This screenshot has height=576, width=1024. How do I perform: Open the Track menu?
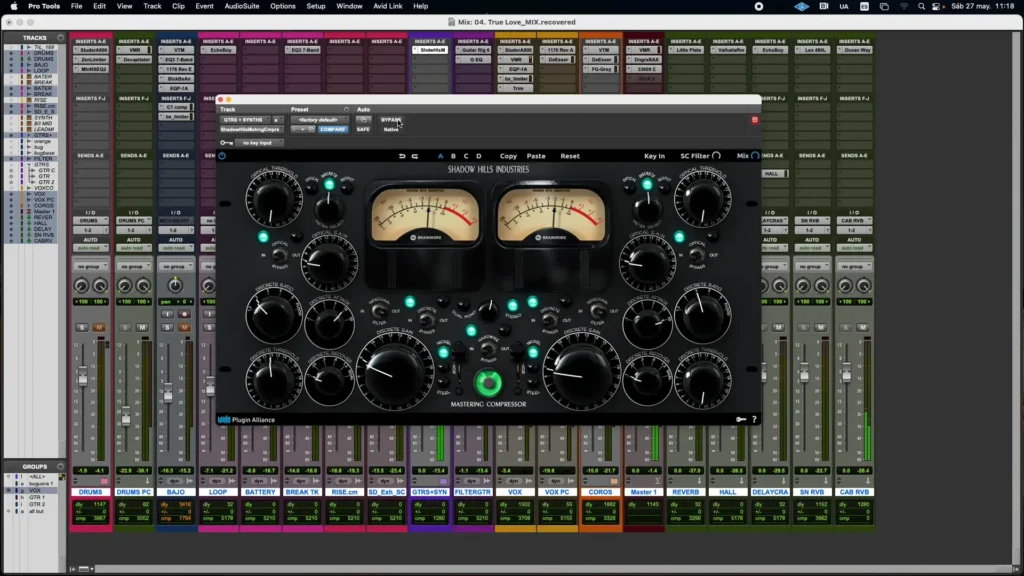[x=152, y=7]
